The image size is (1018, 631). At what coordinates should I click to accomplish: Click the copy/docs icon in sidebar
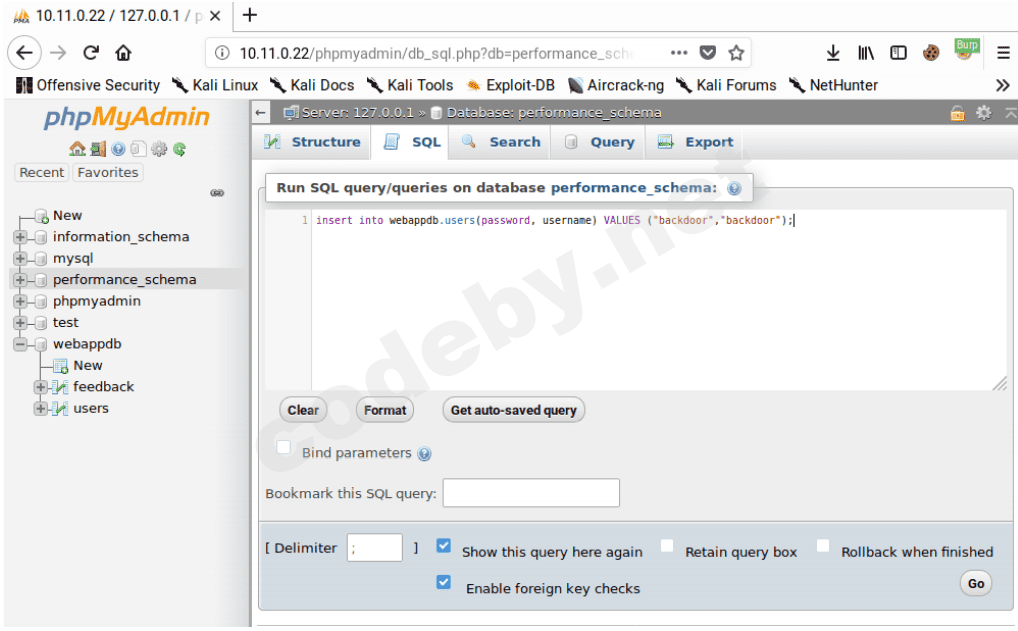click(x=138, y=149)
